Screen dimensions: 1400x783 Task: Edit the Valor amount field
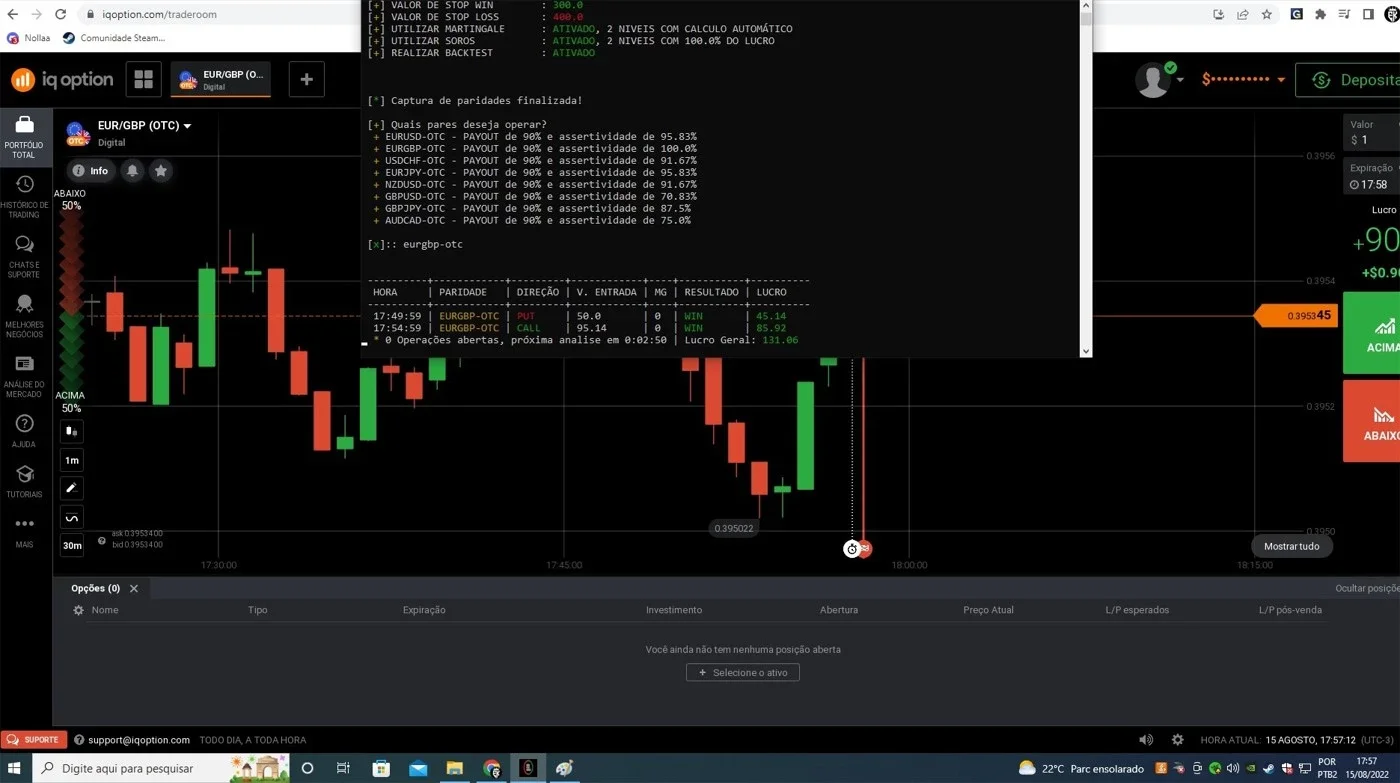click(1371, 133)
